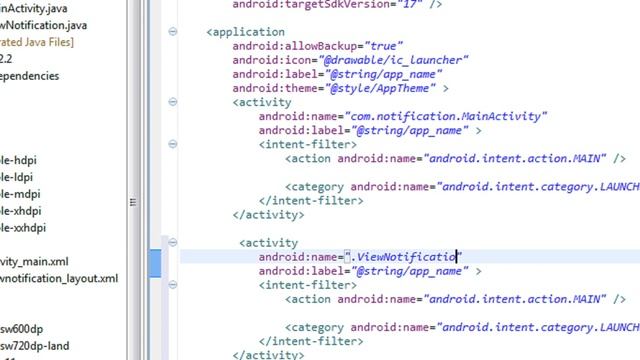Click the category LAUNCH line in MainActivity block
Screen dimensions: 640x360
(x=462, y=187)
